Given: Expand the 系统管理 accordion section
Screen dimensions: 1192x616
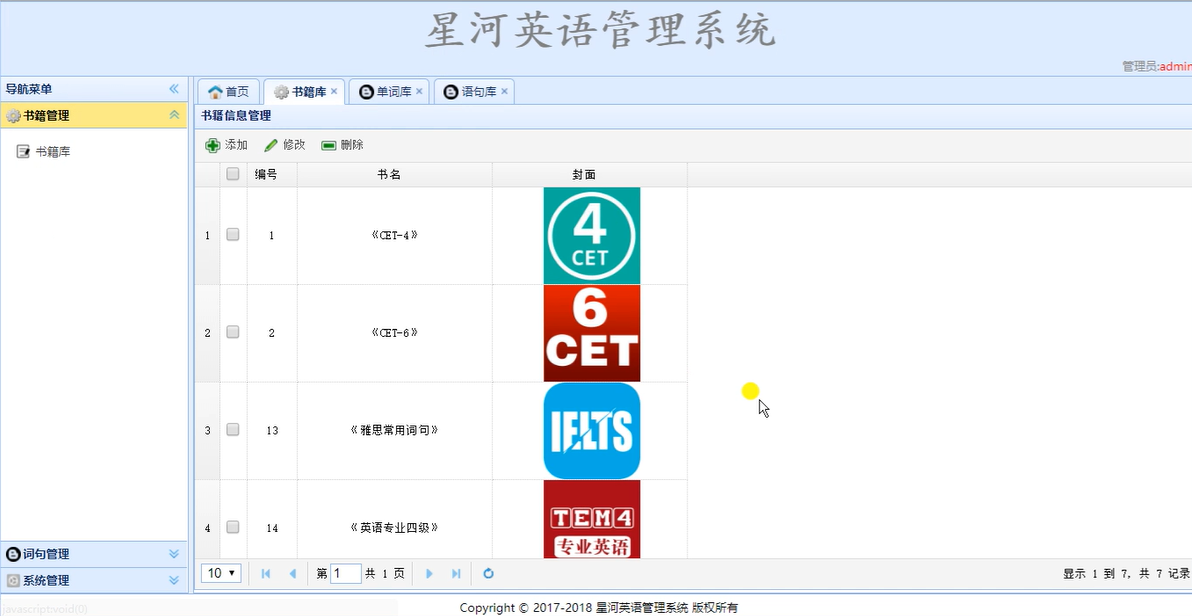Looking at the screenshot, I should [174, 580].
